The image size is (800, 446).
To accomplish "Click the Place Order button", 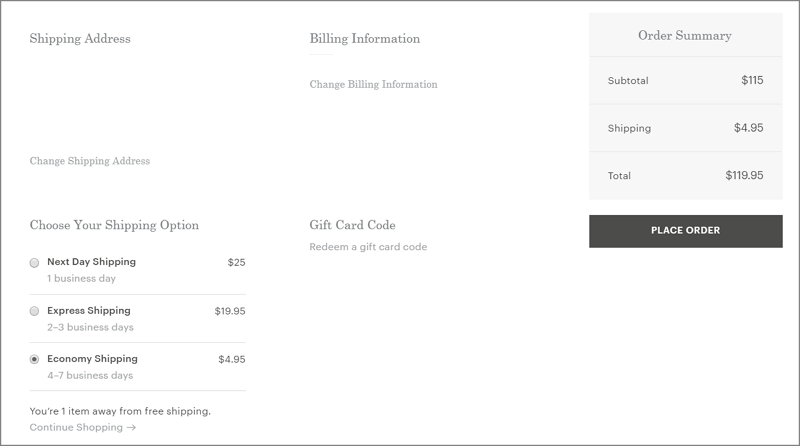I will coord(685,231).
